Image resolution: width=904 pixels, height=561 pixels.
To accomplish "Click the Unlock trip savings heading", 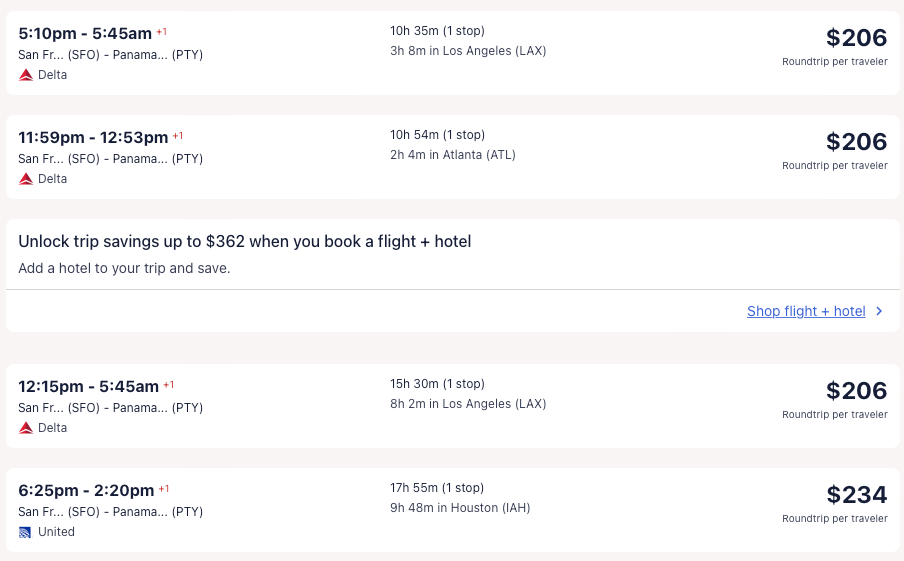I will click(244, 241).
